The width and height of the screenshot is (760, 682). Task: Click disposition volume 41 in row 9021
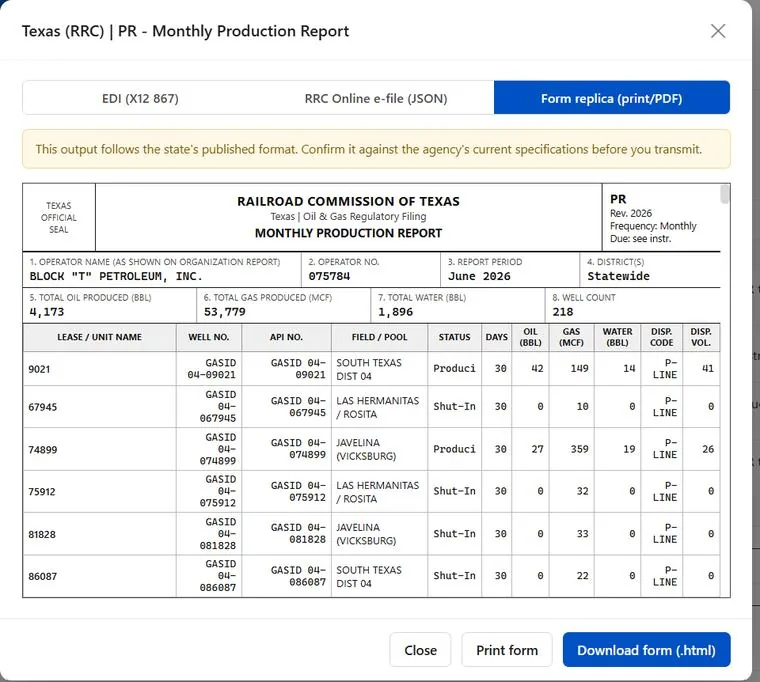pos(708,369)
